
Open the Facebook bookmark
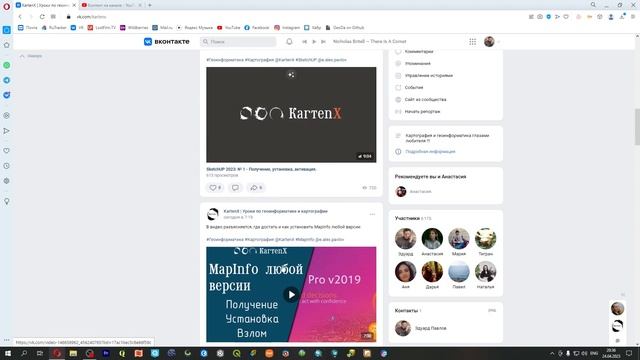point(257,28)
